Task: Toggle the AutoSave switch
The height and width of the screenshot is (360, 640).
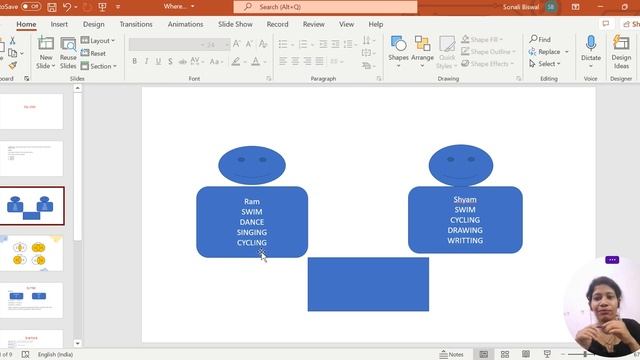Action: [x=31, y=7]
